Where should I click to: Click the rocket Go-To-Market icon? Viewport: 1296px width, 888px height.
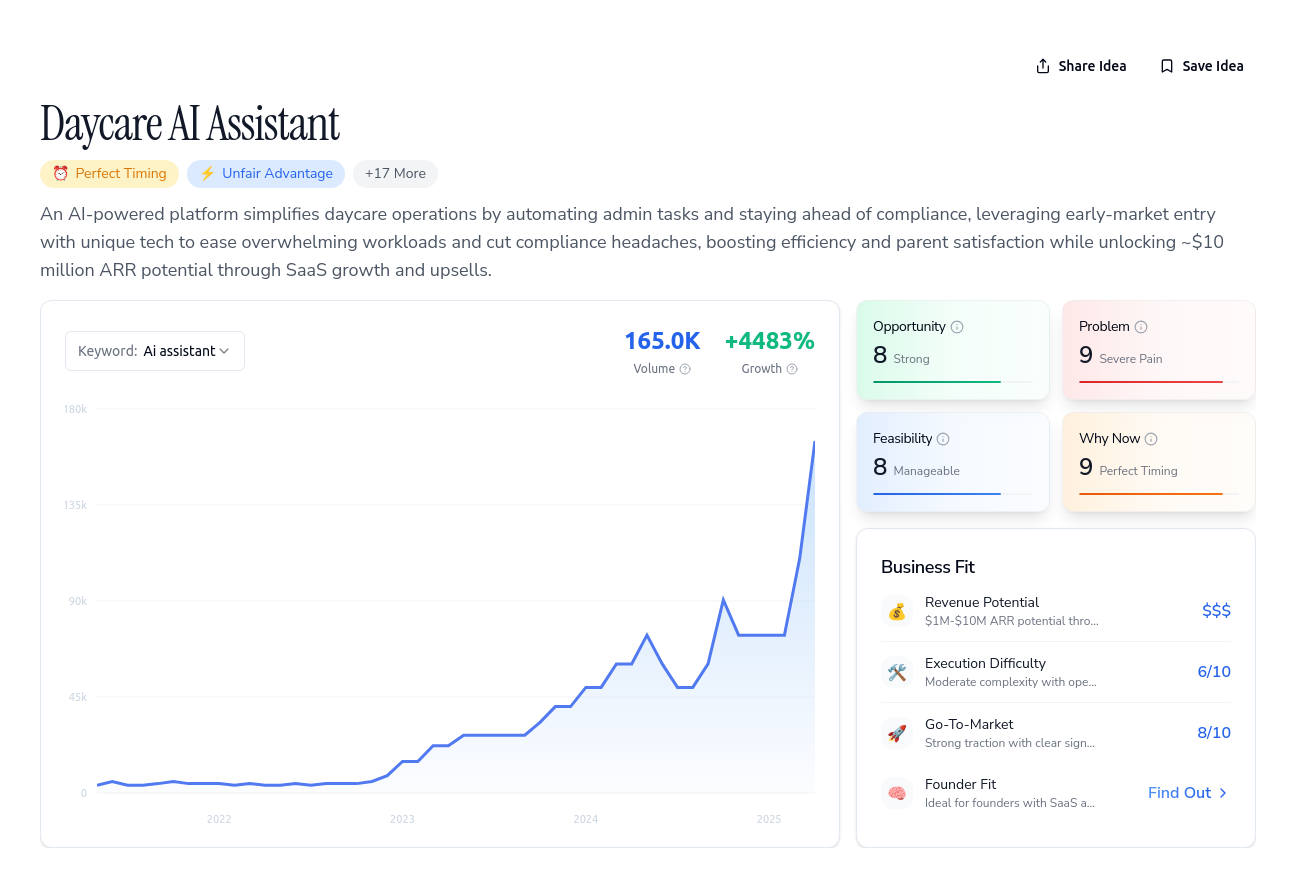897,733
